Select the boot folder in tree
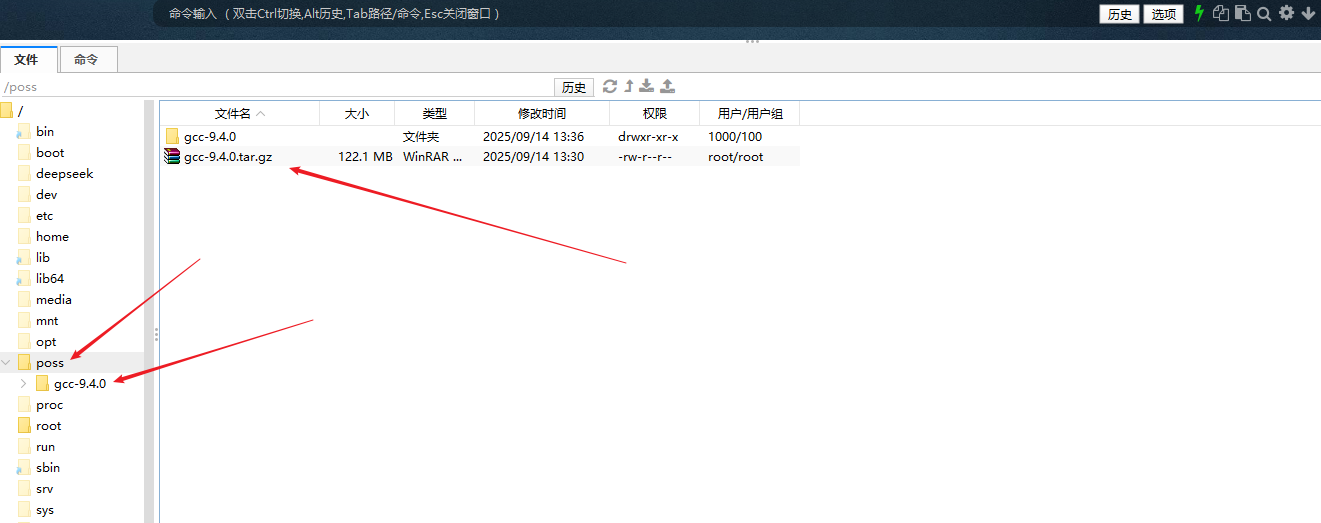 (50, 152)
